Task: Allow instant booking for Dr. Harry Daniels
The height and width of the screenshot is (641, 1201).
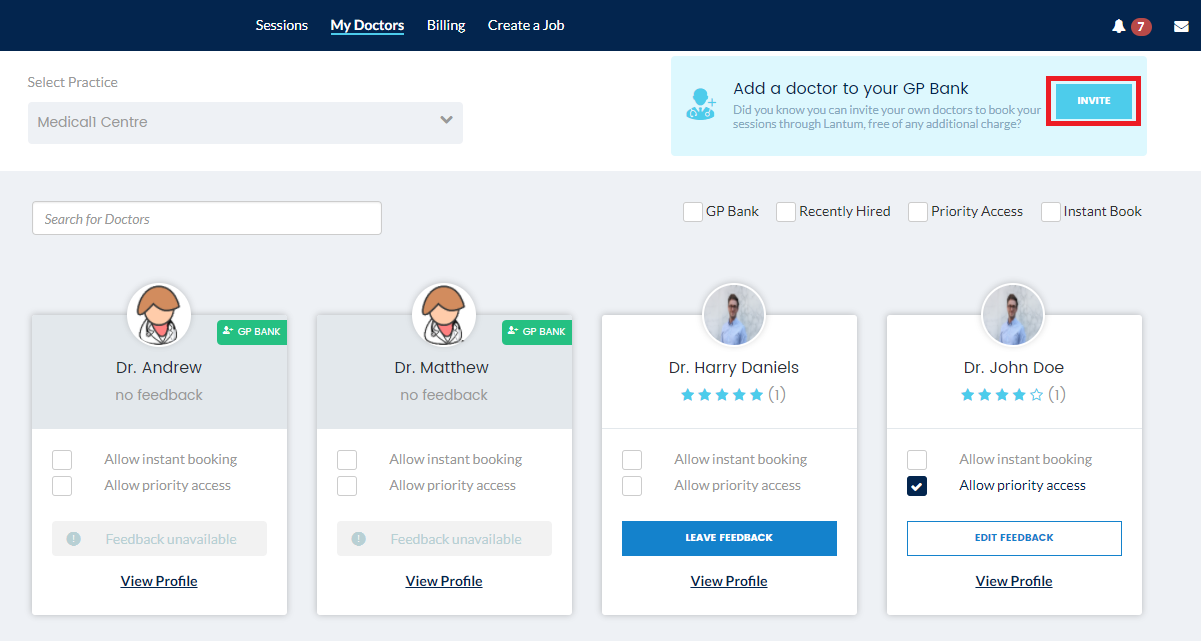Action: coord(632,460)
